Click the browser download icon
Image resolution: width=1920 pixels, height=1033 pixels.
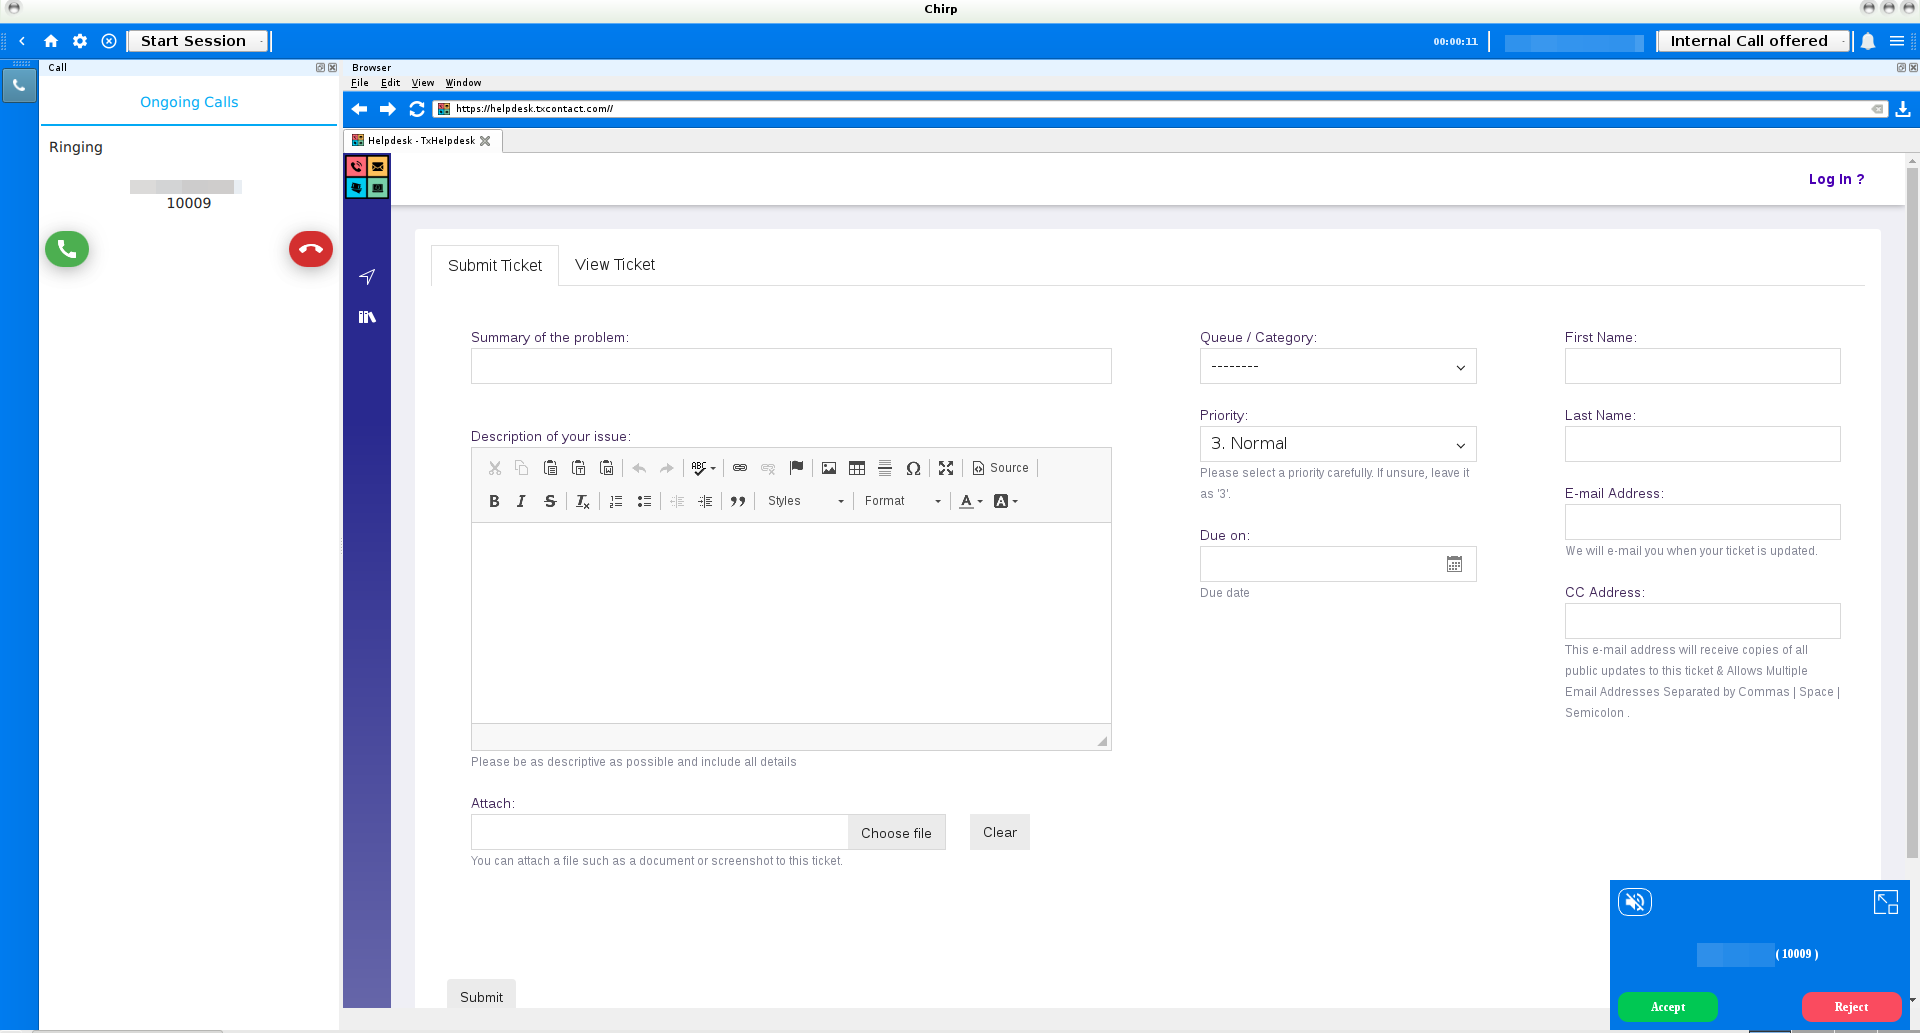(1903, 109)
